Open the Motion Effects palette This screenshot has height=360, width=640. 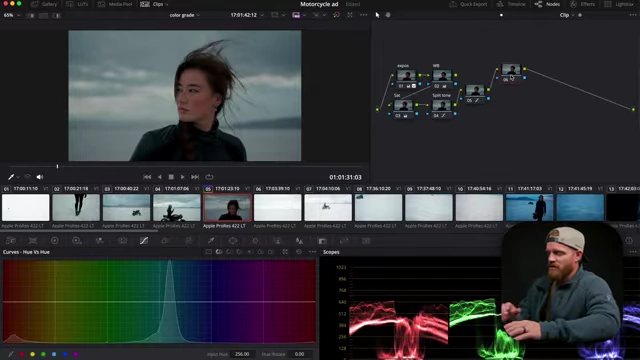[122, 241]
